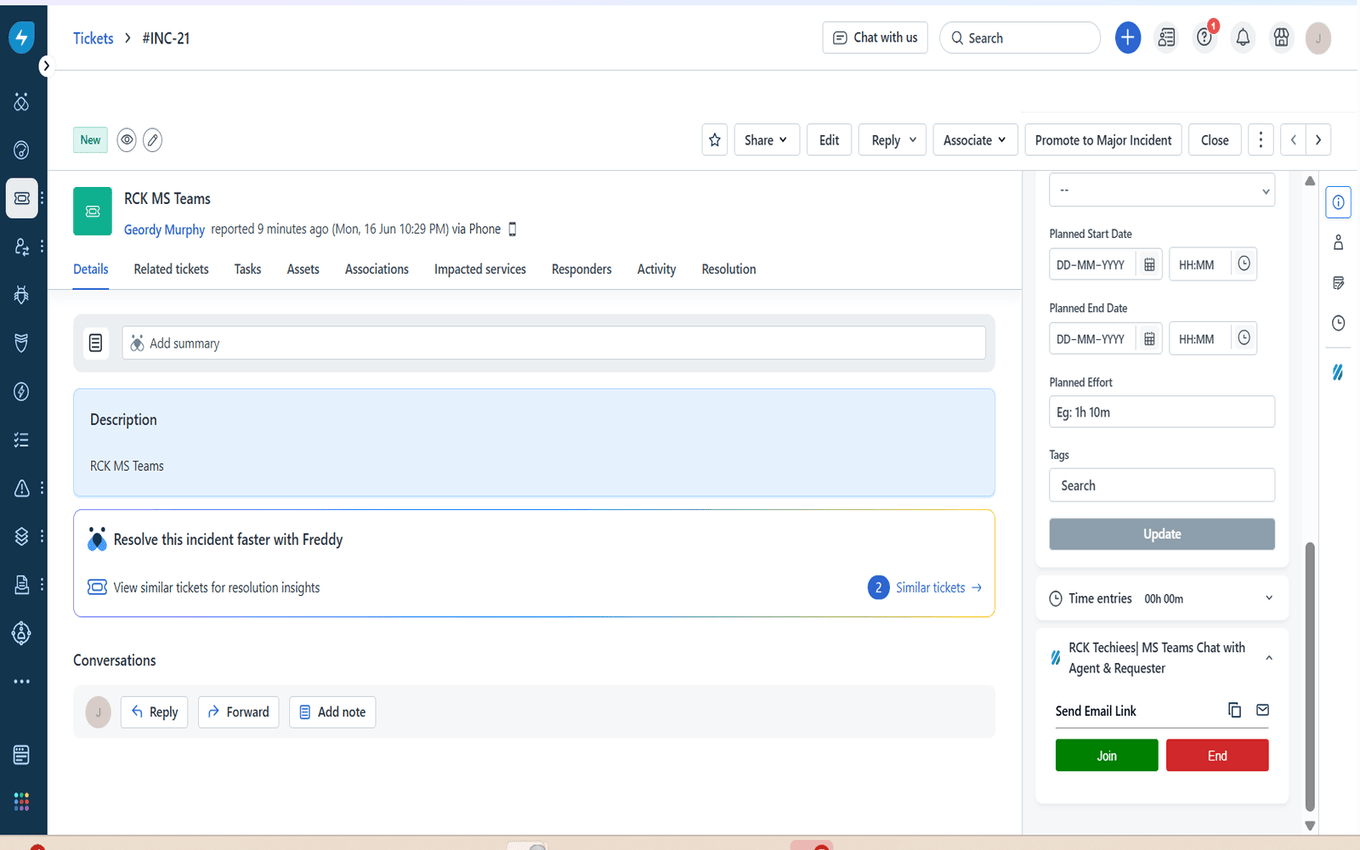
Task: Click the red End button
Action: (x=1217, y=755)
